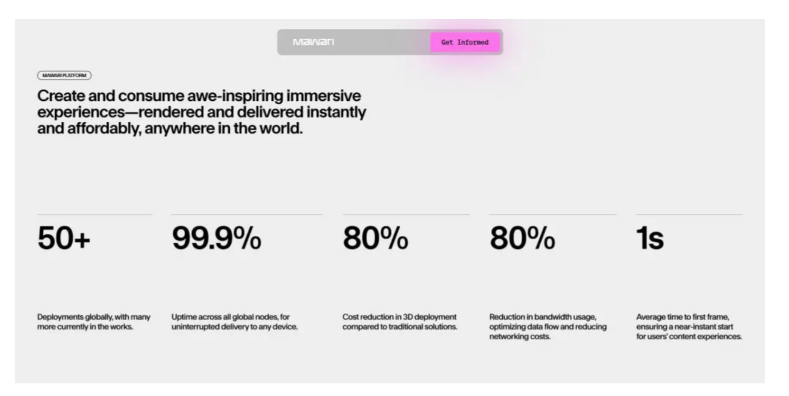
Task: Select the Cost reduction in 3D deployment text
Action: click(x=400, y=322)
